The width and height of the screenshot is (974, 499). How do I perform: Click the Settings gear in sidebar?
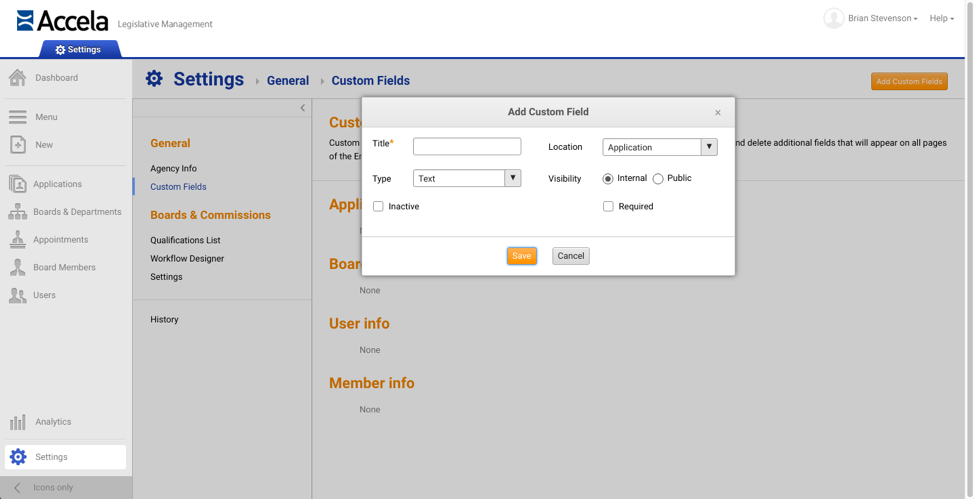(x=18, y=457)
